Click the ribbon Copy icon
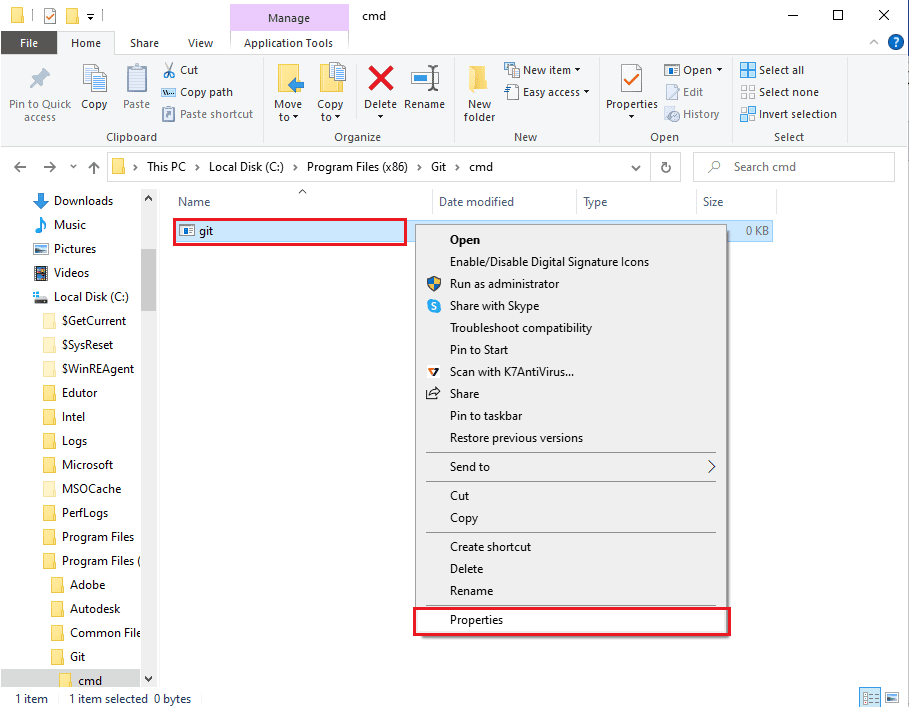 pyautogui.click(x=94, y=80)
